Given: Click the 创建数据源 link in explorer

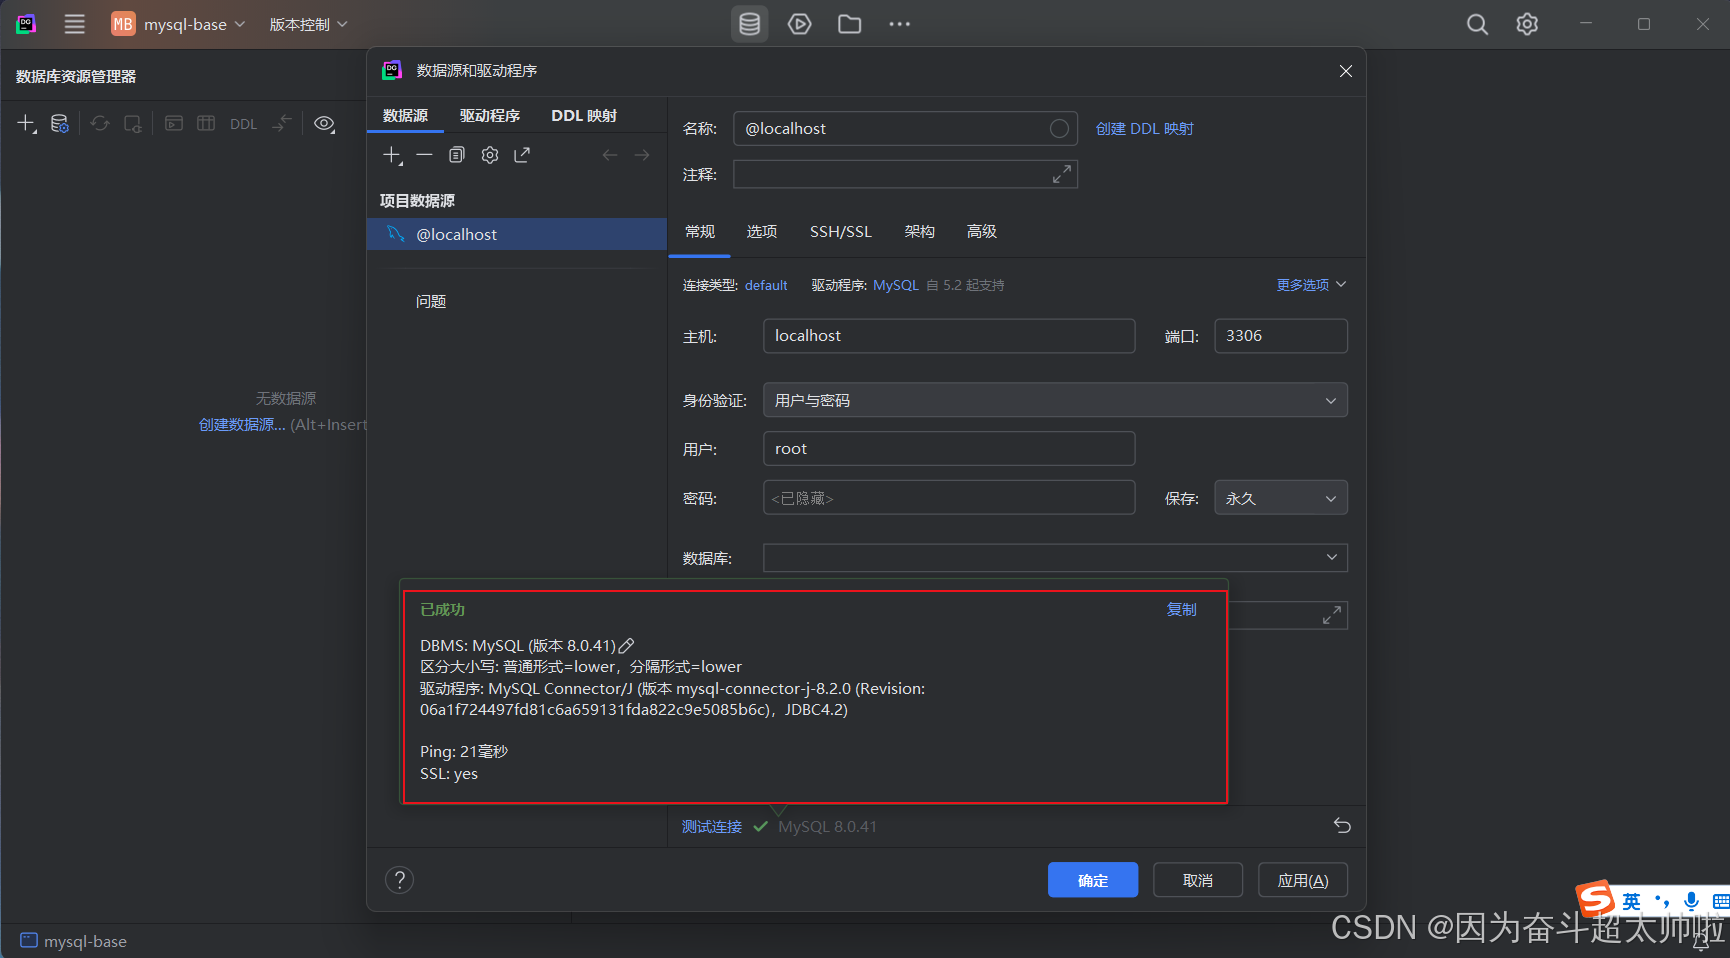Looking at the screenshot, I should coord(242,425).
